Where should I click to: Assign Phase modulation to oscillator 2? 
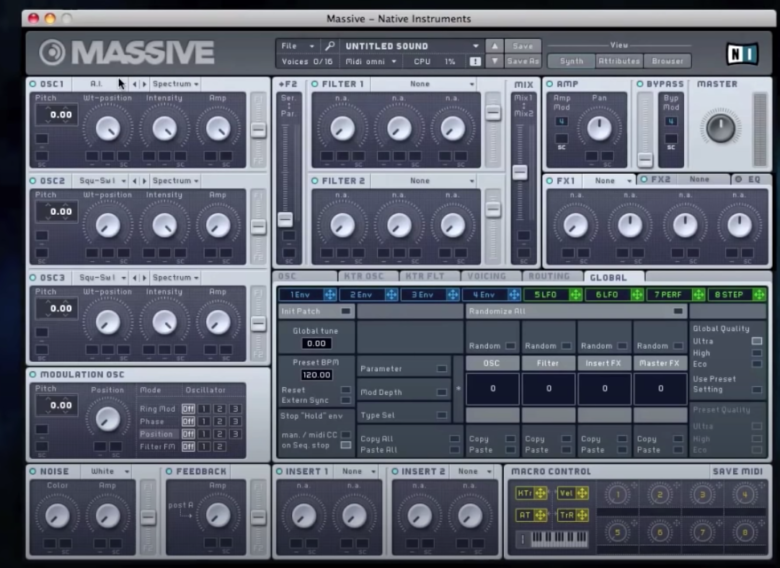click(x=219, y=421)
